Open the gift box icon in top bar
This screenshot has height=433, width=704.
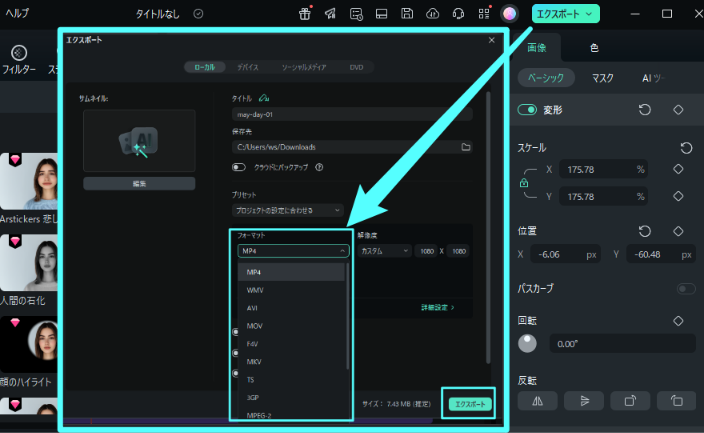tap(305, 13)
